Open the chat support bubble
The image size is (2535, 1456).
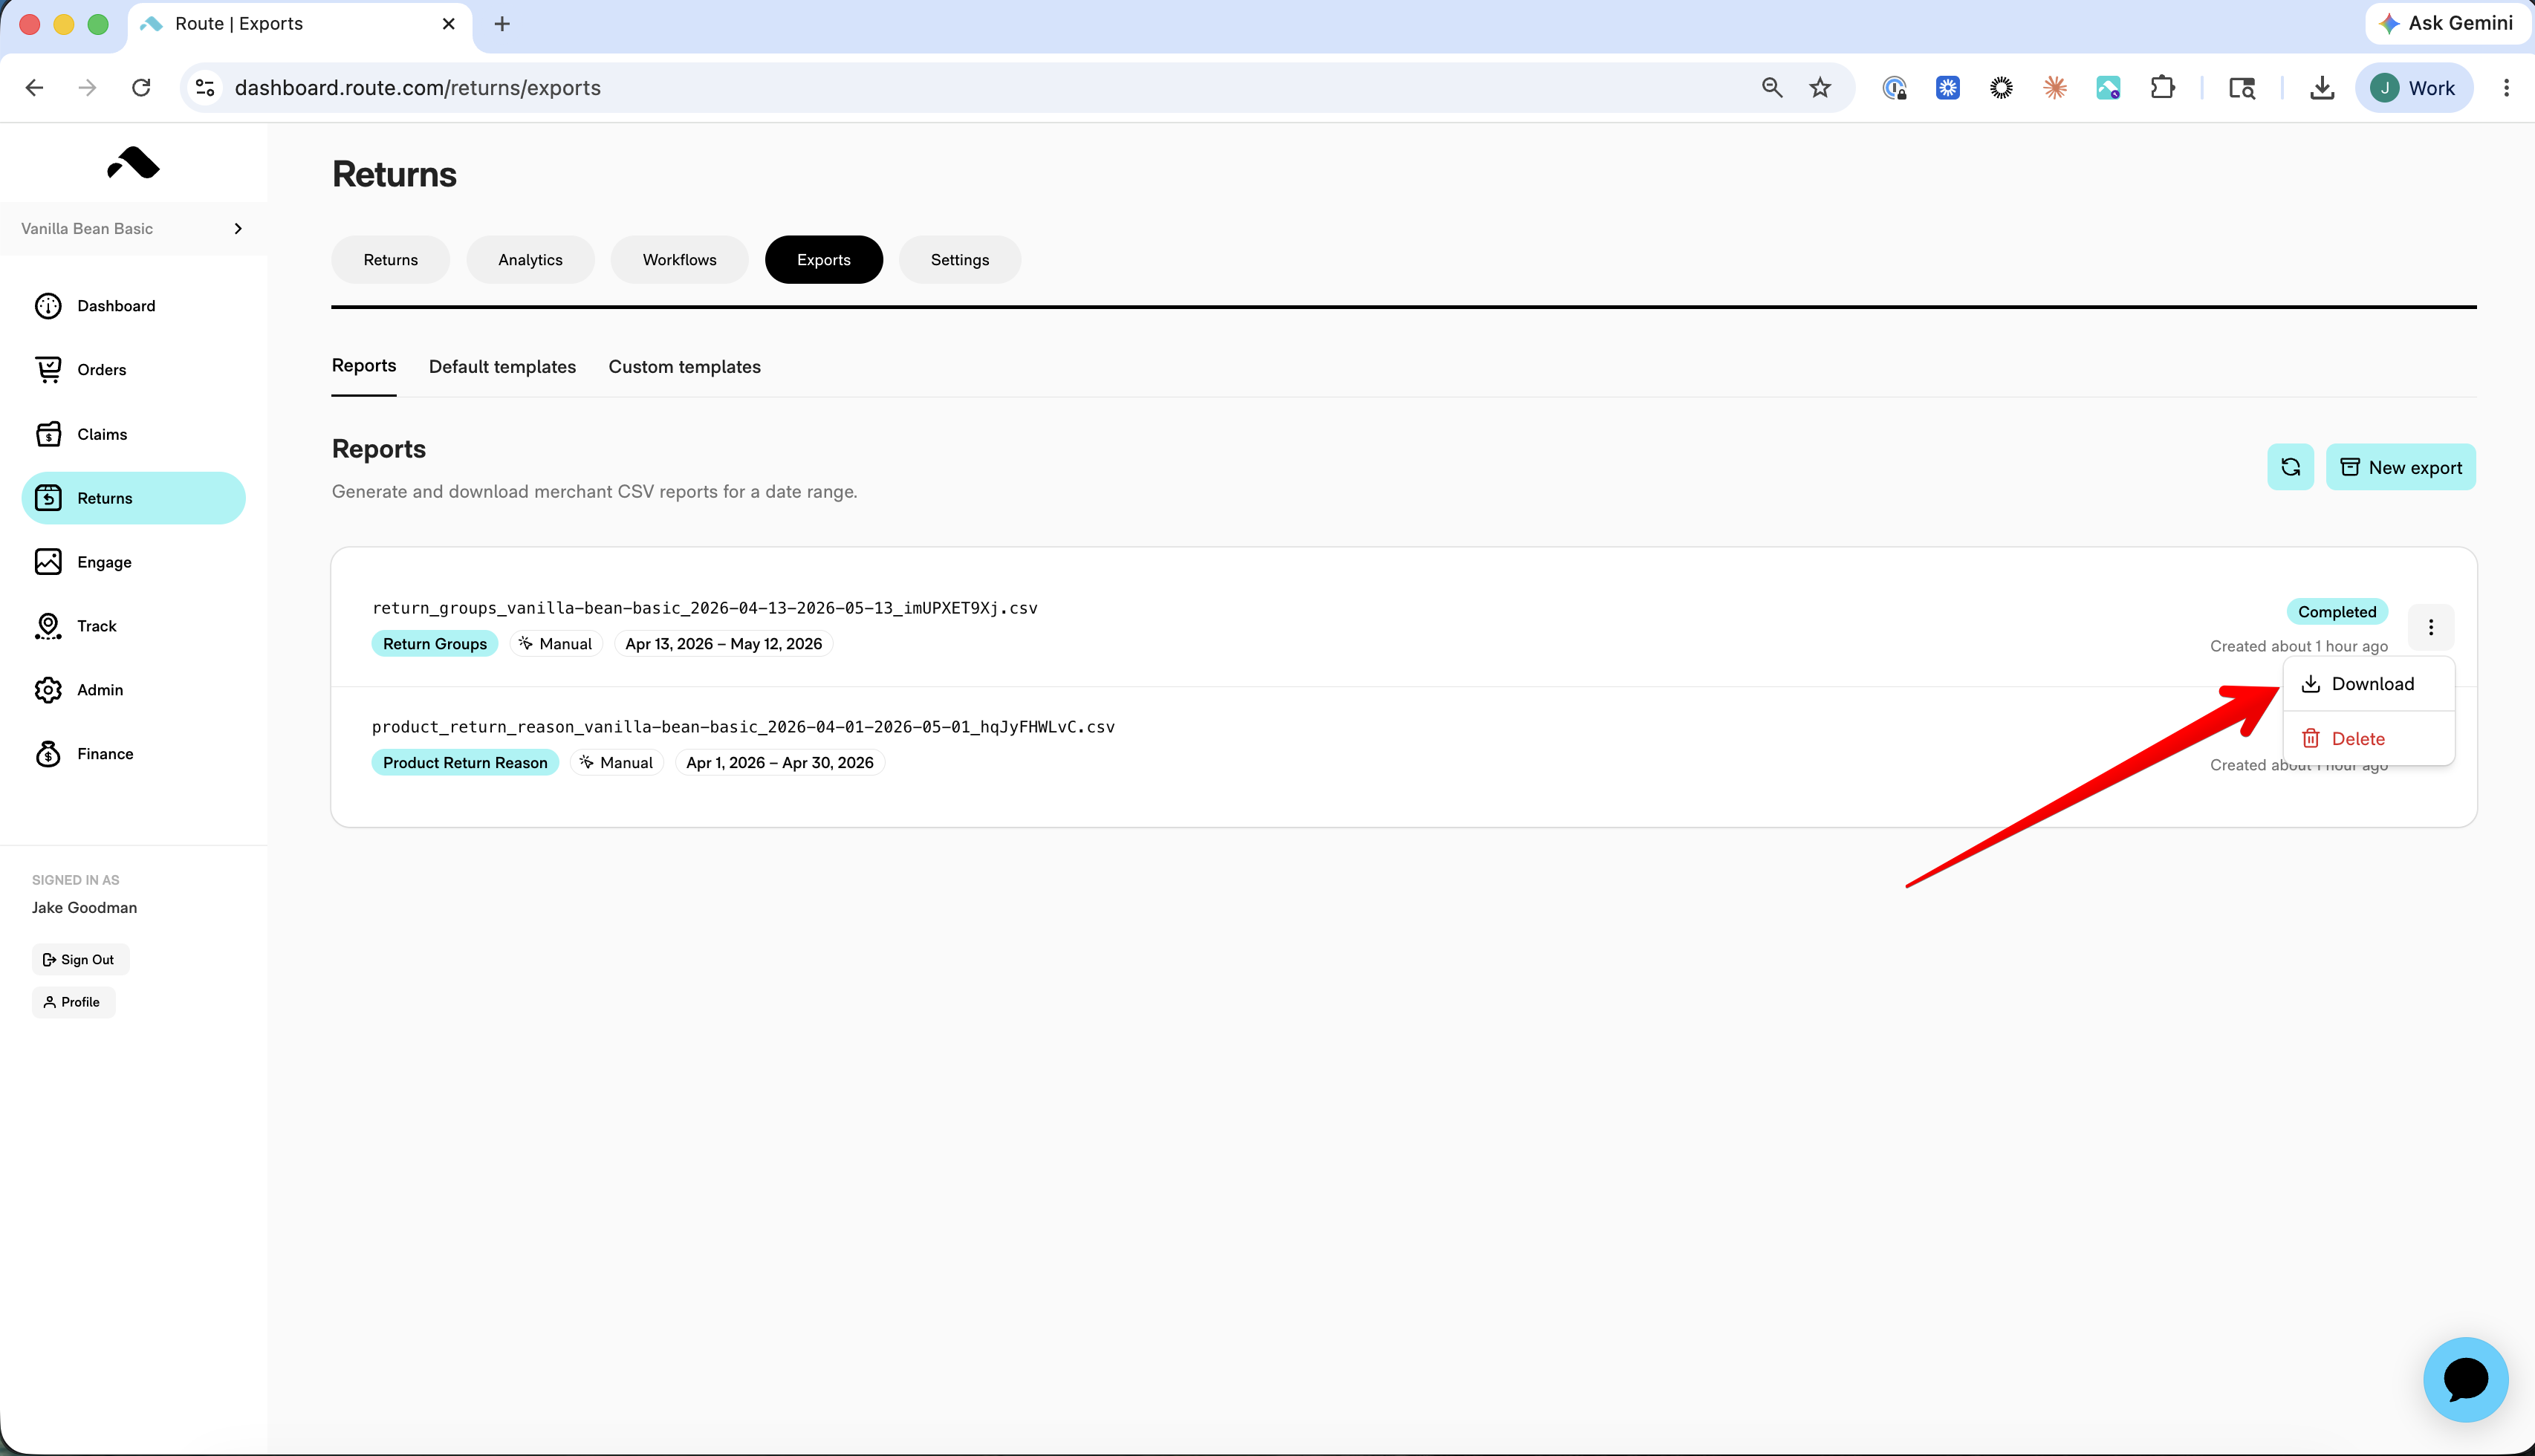[x=2465, y=1379]
